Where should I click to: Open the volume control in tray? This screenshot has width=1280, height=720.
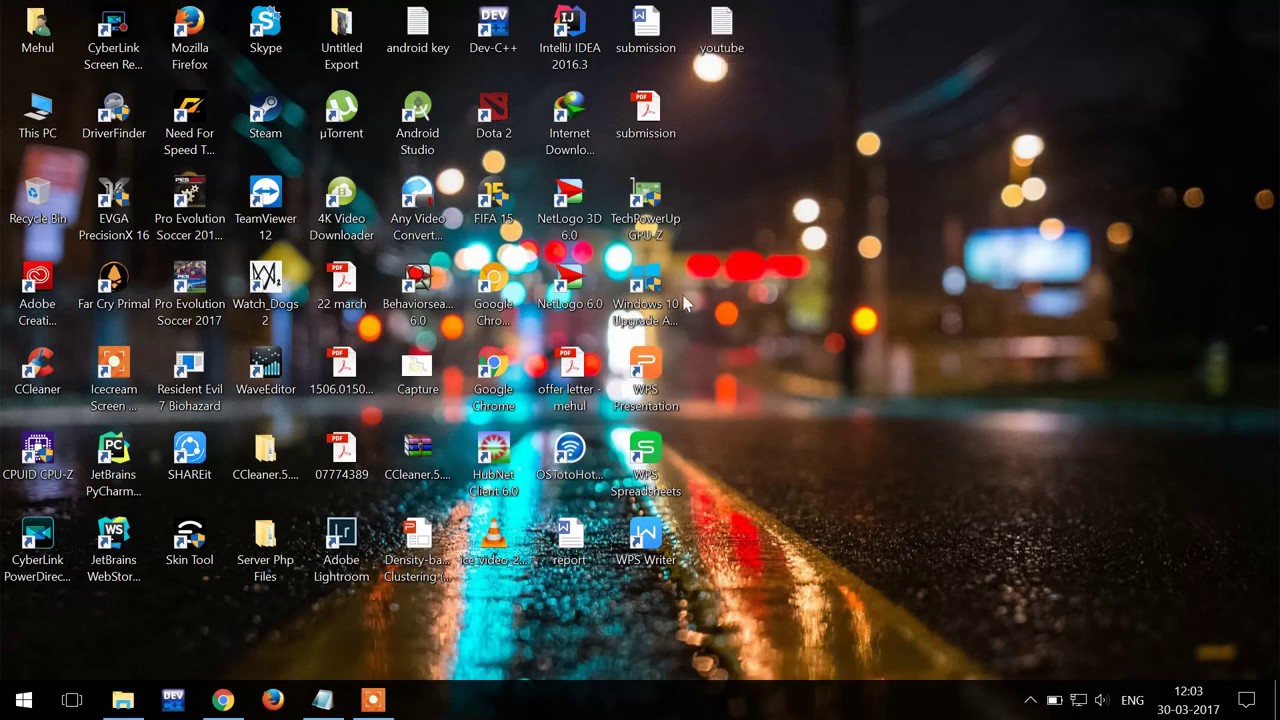pyautogui.click(x=1102, y=700)
